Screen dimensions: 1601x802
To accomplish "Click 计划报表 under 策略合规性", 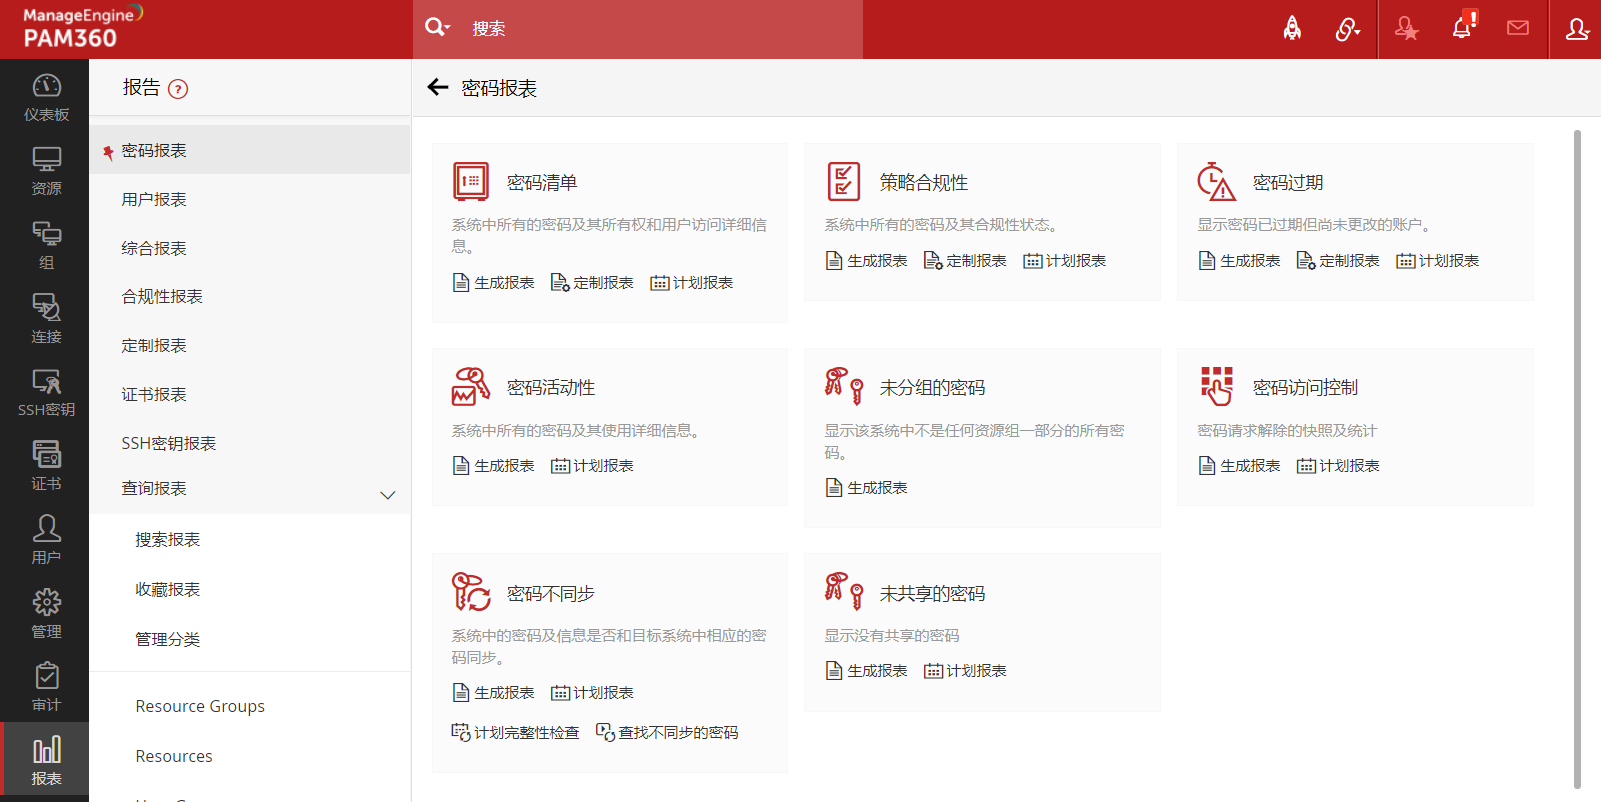I will pos(1065,261).
